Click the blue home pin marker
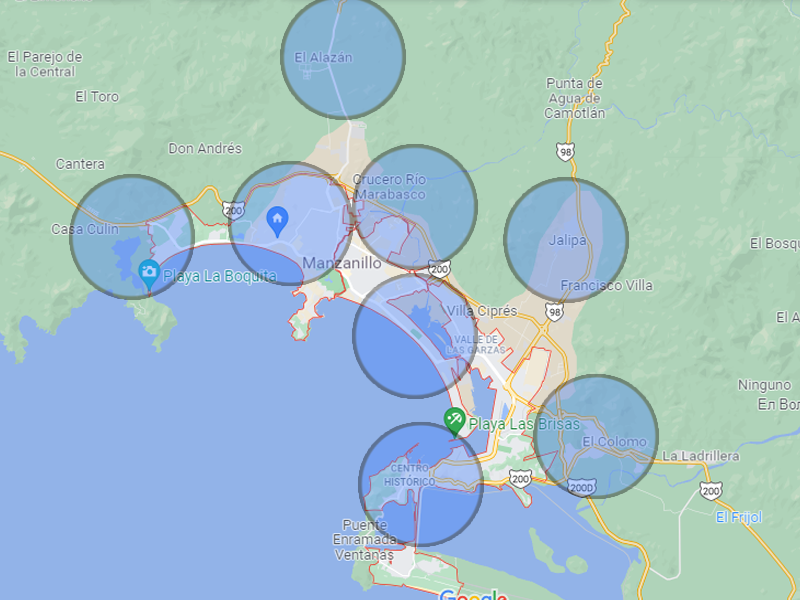This screenshot has width=800, height=600. [278, 221]
